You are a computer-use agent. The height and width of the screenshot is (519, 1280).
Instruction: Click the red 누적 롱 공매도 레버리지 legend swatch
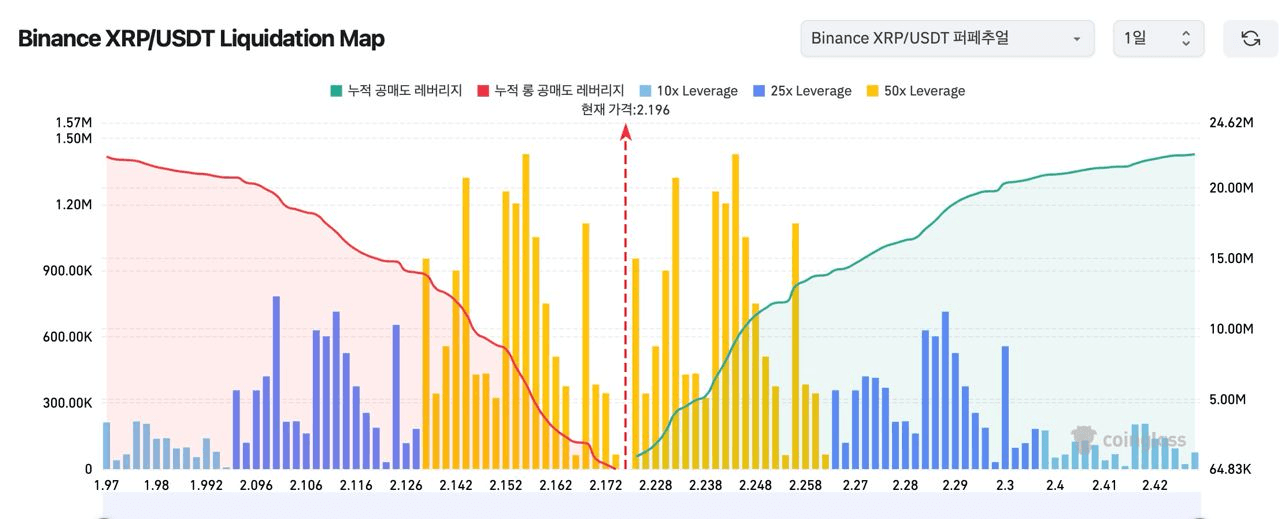(484, 91)
